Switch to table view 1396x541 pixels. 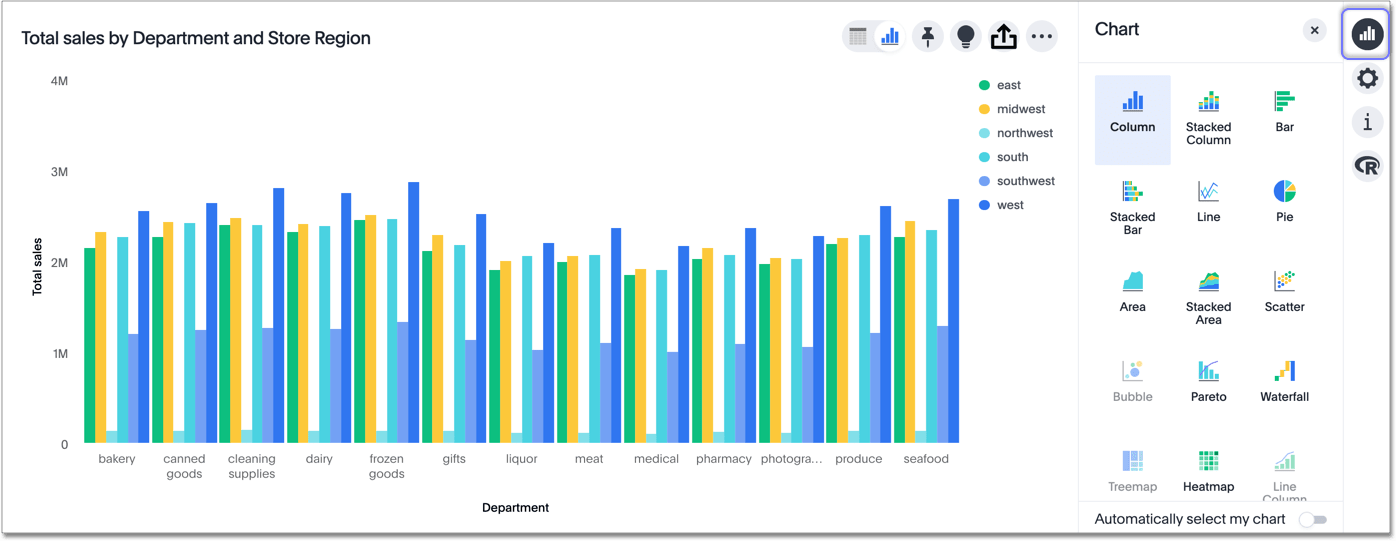[858, 37]
